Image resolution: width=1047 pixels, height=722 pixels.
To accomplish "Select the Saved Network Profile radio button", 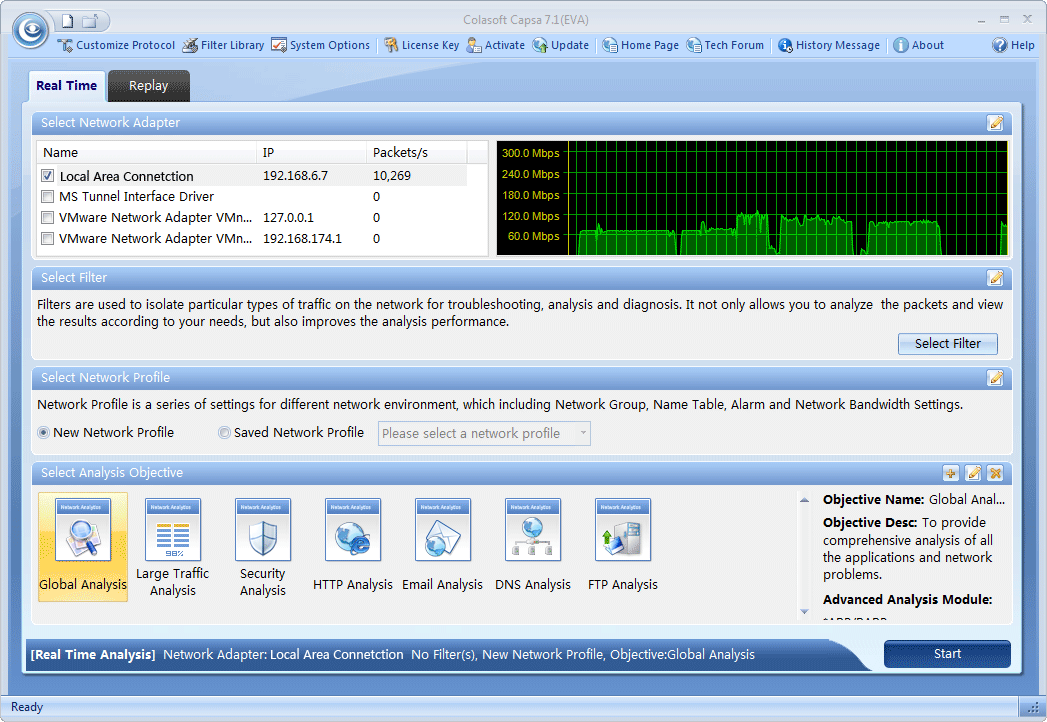I will pos(224,433).
